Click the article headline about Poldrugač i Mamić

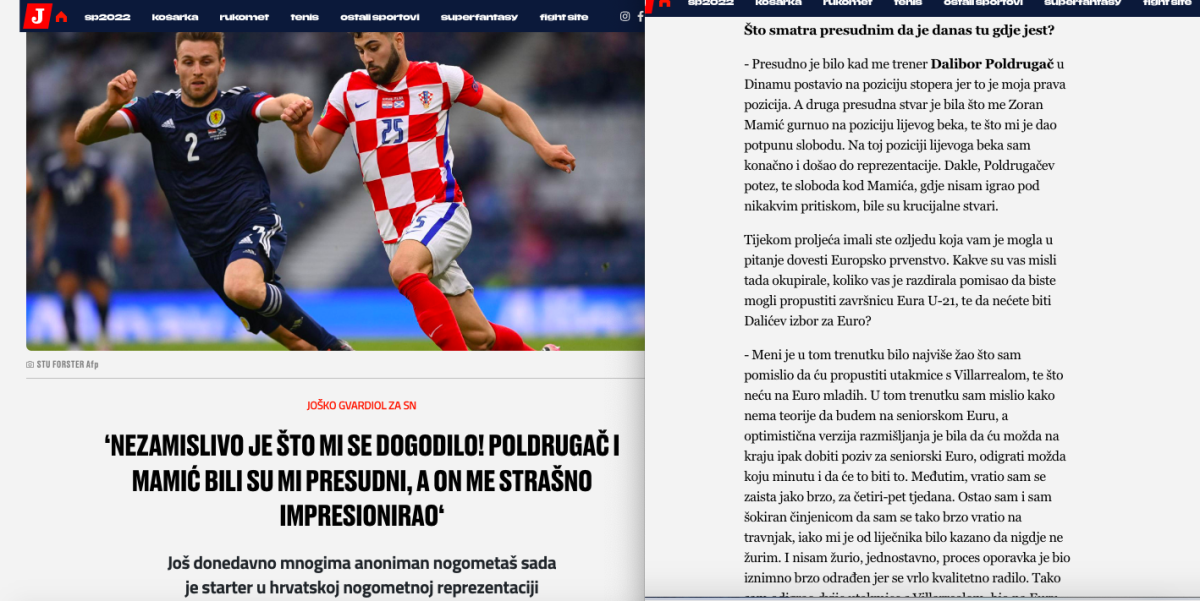[361, 481]
